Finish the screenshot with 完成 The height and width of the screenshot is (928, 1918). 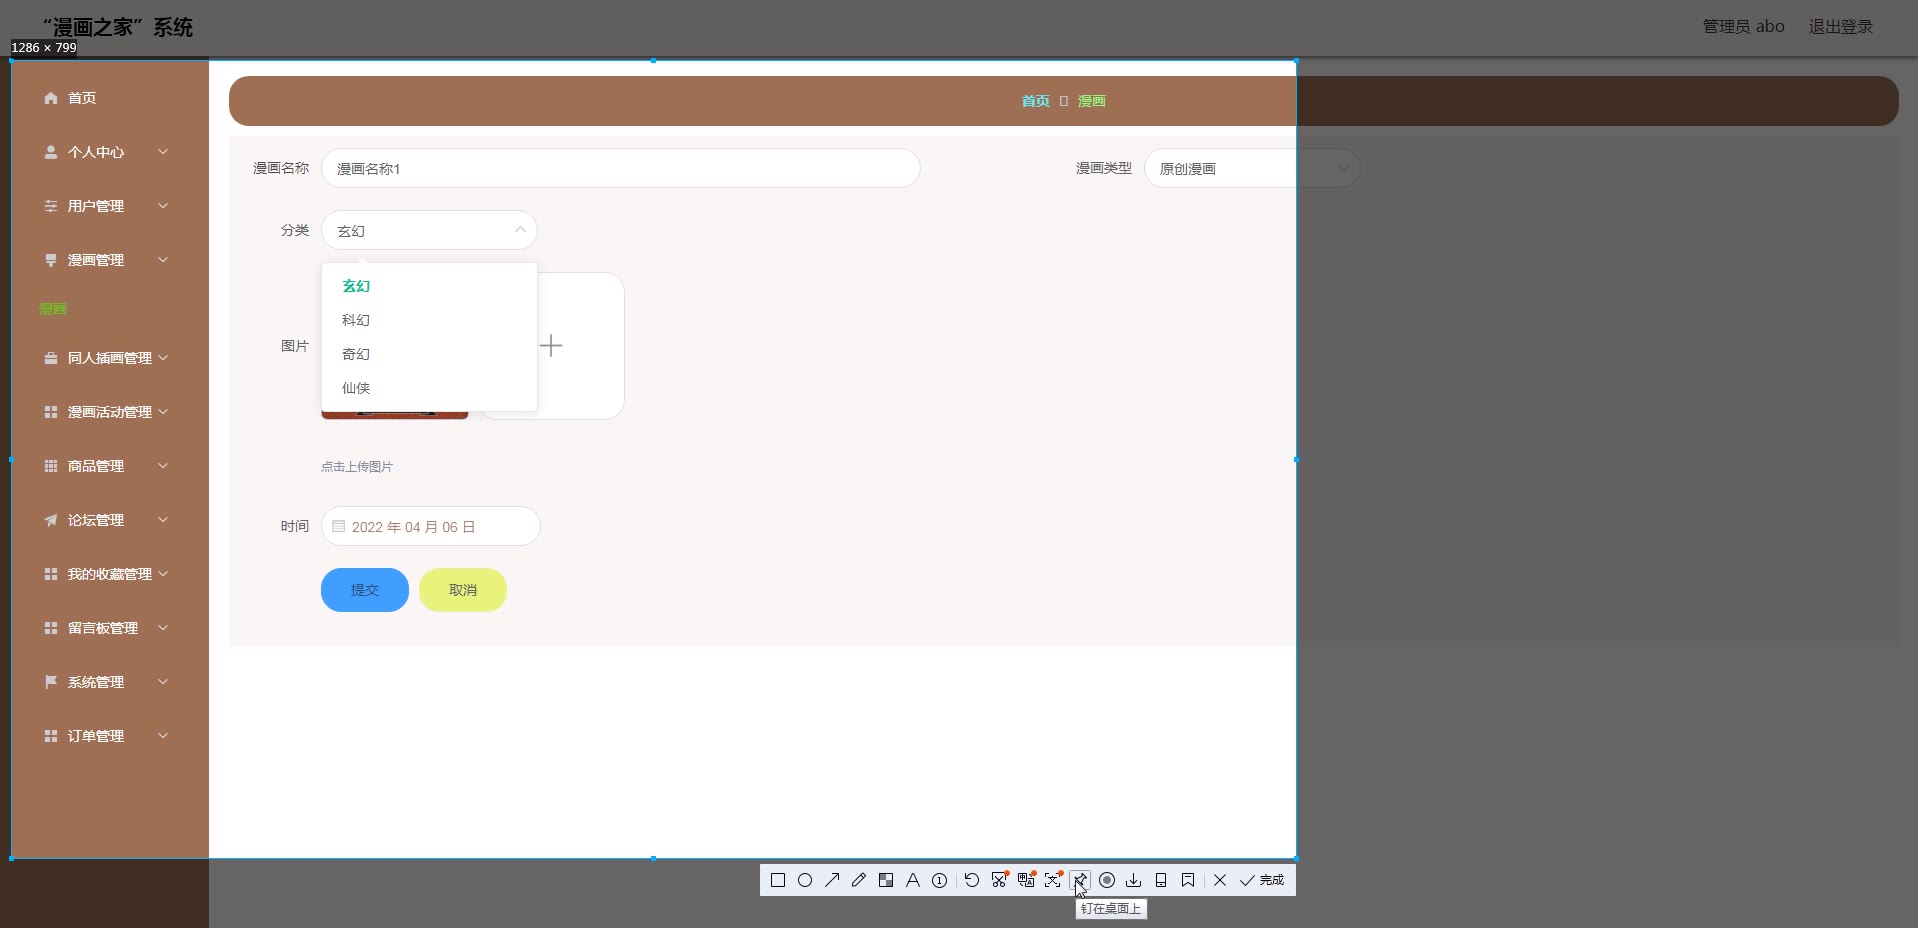[x=1262, y=880]
